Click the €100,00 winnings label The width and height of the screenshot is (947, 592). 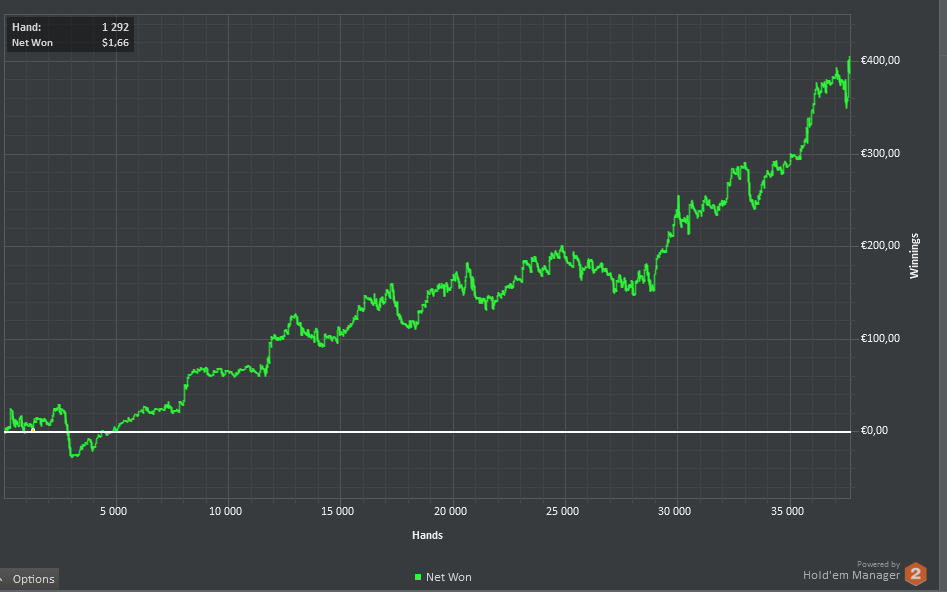tap(880, 338)
